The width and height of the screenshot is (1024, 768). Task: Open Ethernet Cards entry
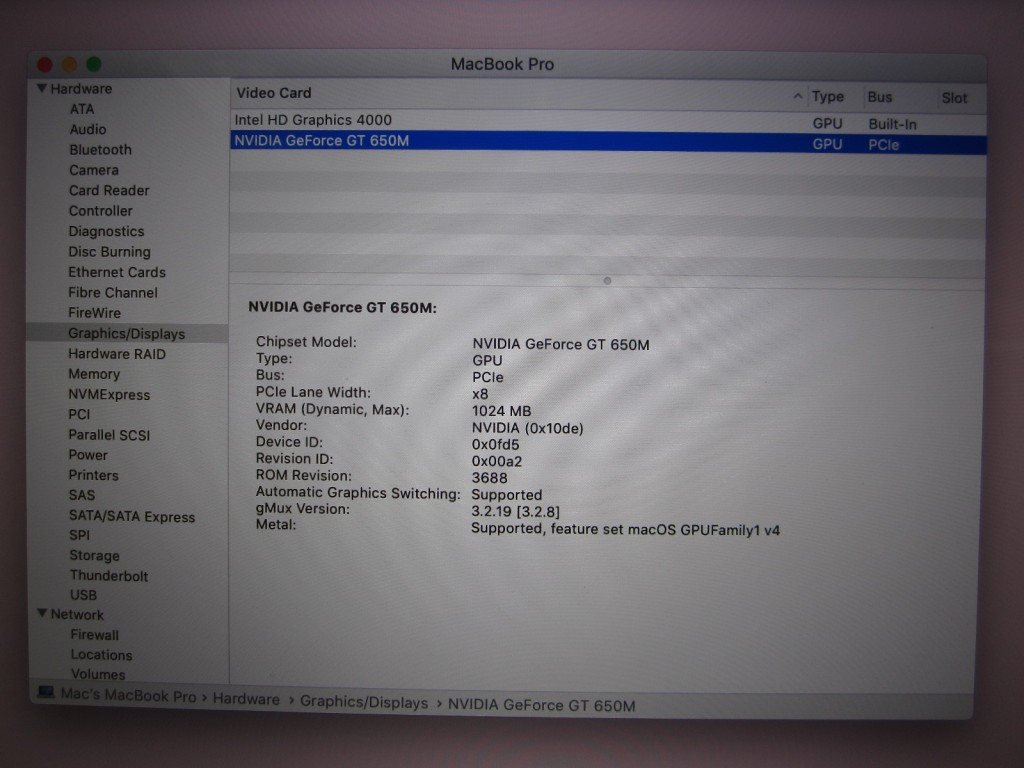click(117, 272)
